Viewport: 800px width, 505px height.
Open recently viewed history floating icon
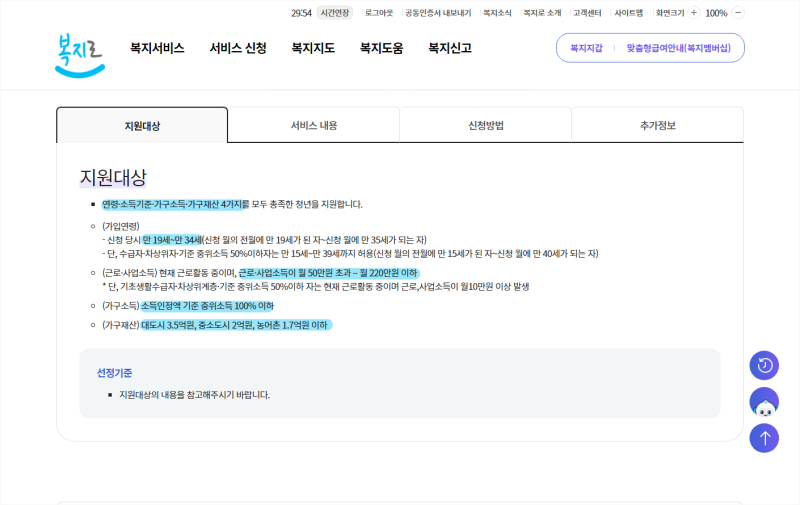coord(764,365)
